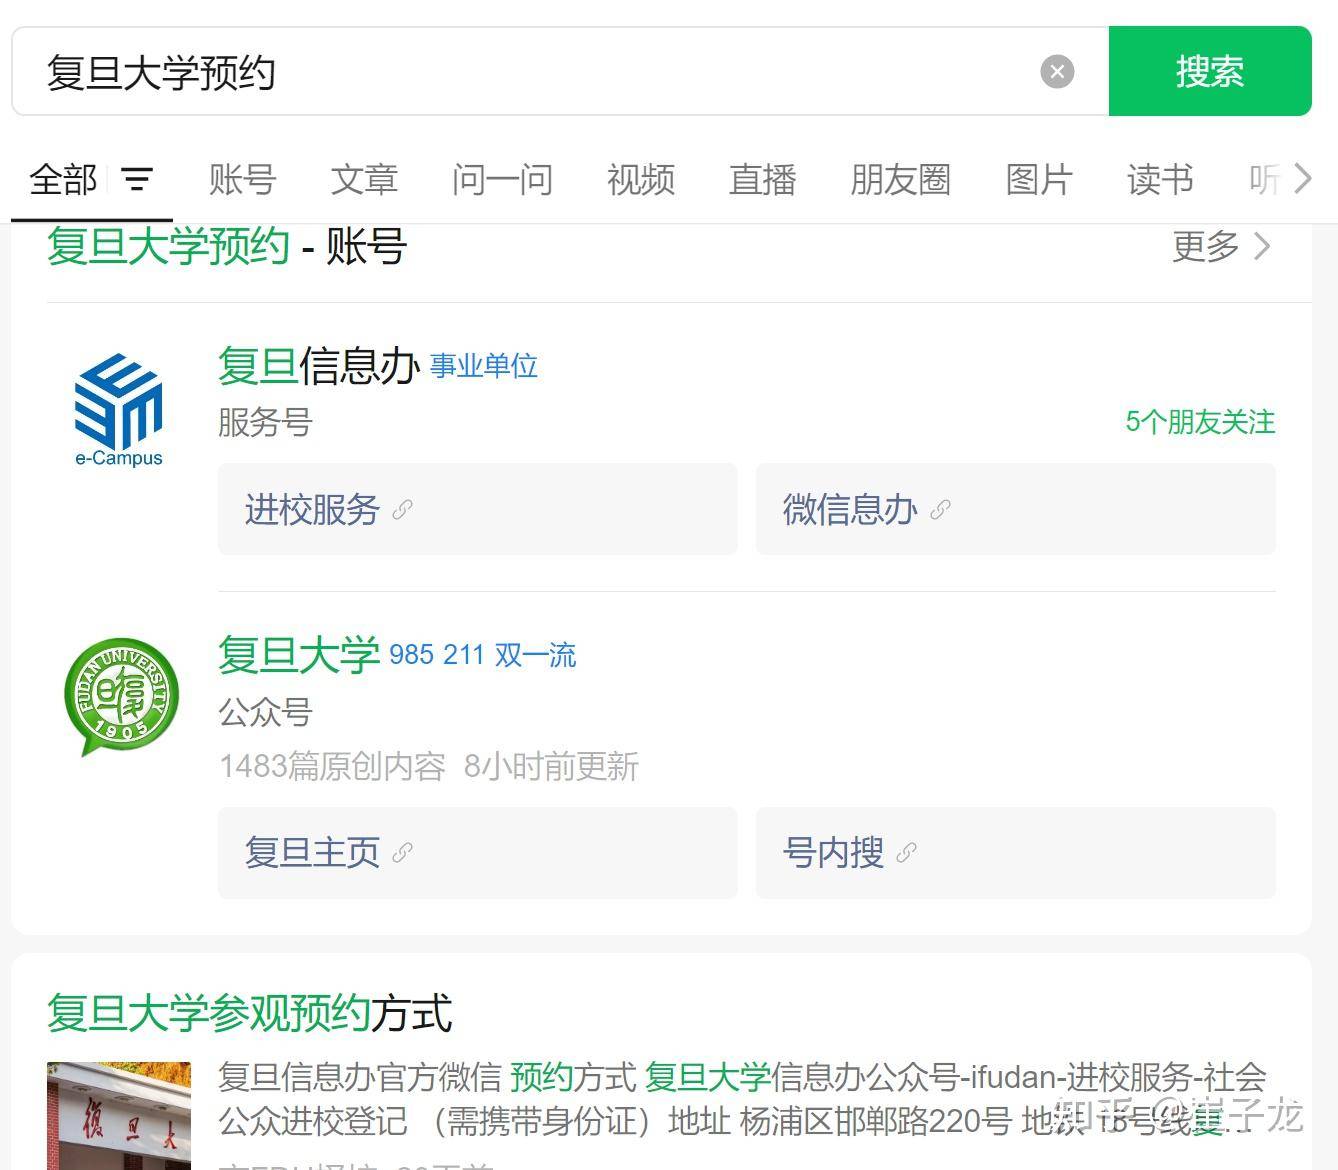Click the 复旦信息办官方微信 article snippet
The image size is (1338, 1170).
pos(743,1099)
